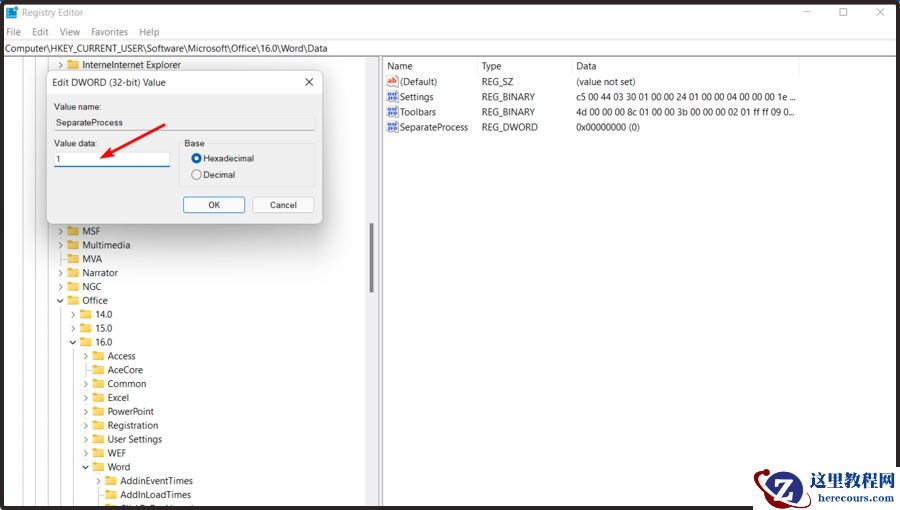This screenshot has height=510, width=900.
Task: Click the NGC folder icon
Action: point(73,286)
